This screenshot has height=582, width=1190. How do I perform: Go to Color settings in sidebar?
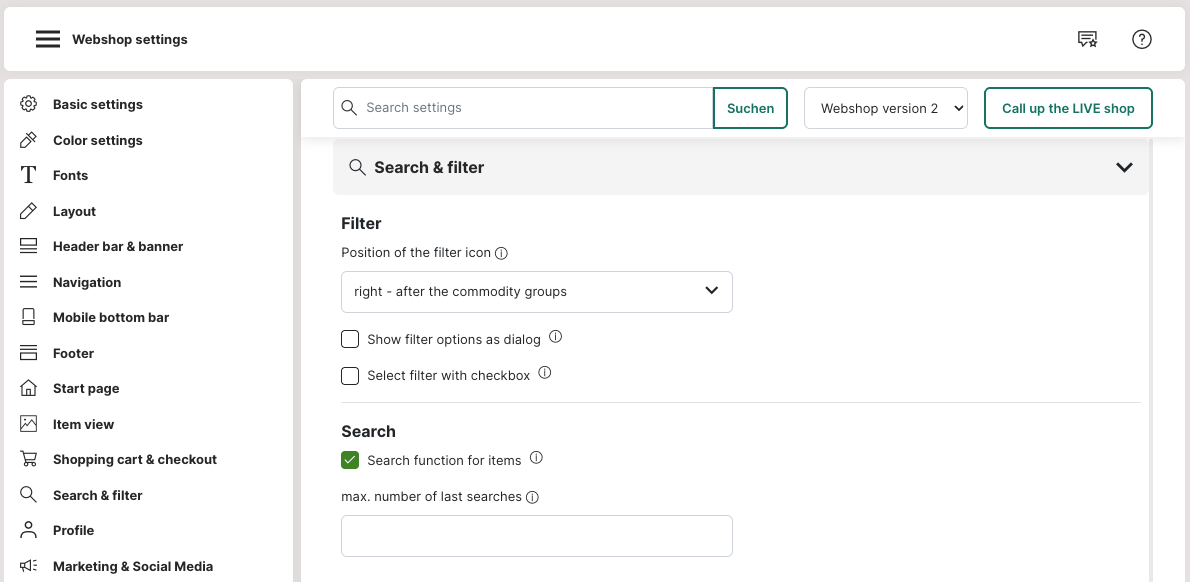tap(97, 140)
